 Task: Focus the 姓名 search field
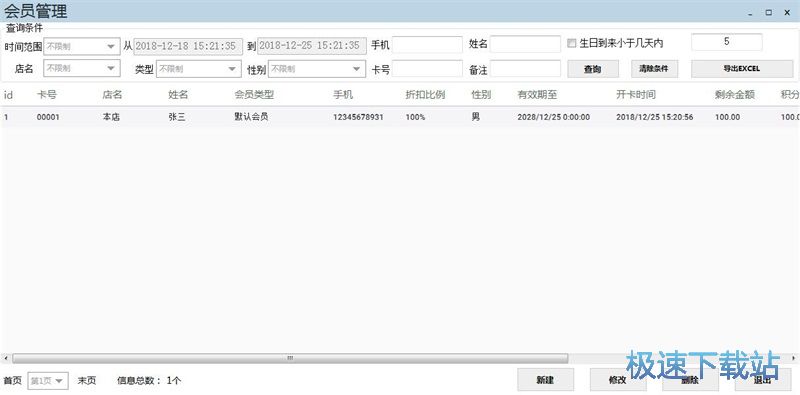pos(526,44)
